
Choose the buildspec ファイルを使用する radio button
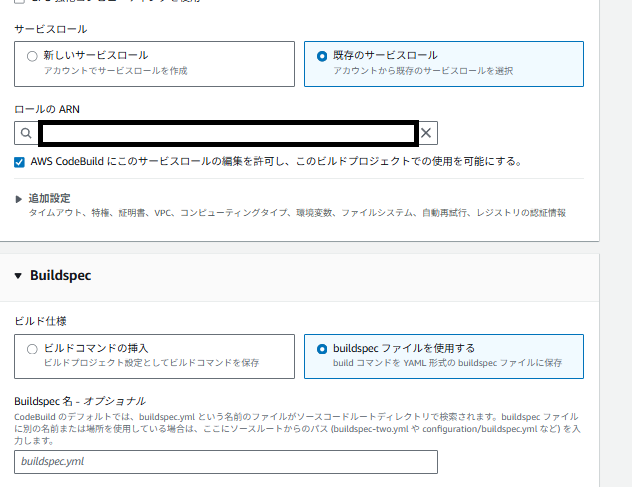(x=322, y=349)
